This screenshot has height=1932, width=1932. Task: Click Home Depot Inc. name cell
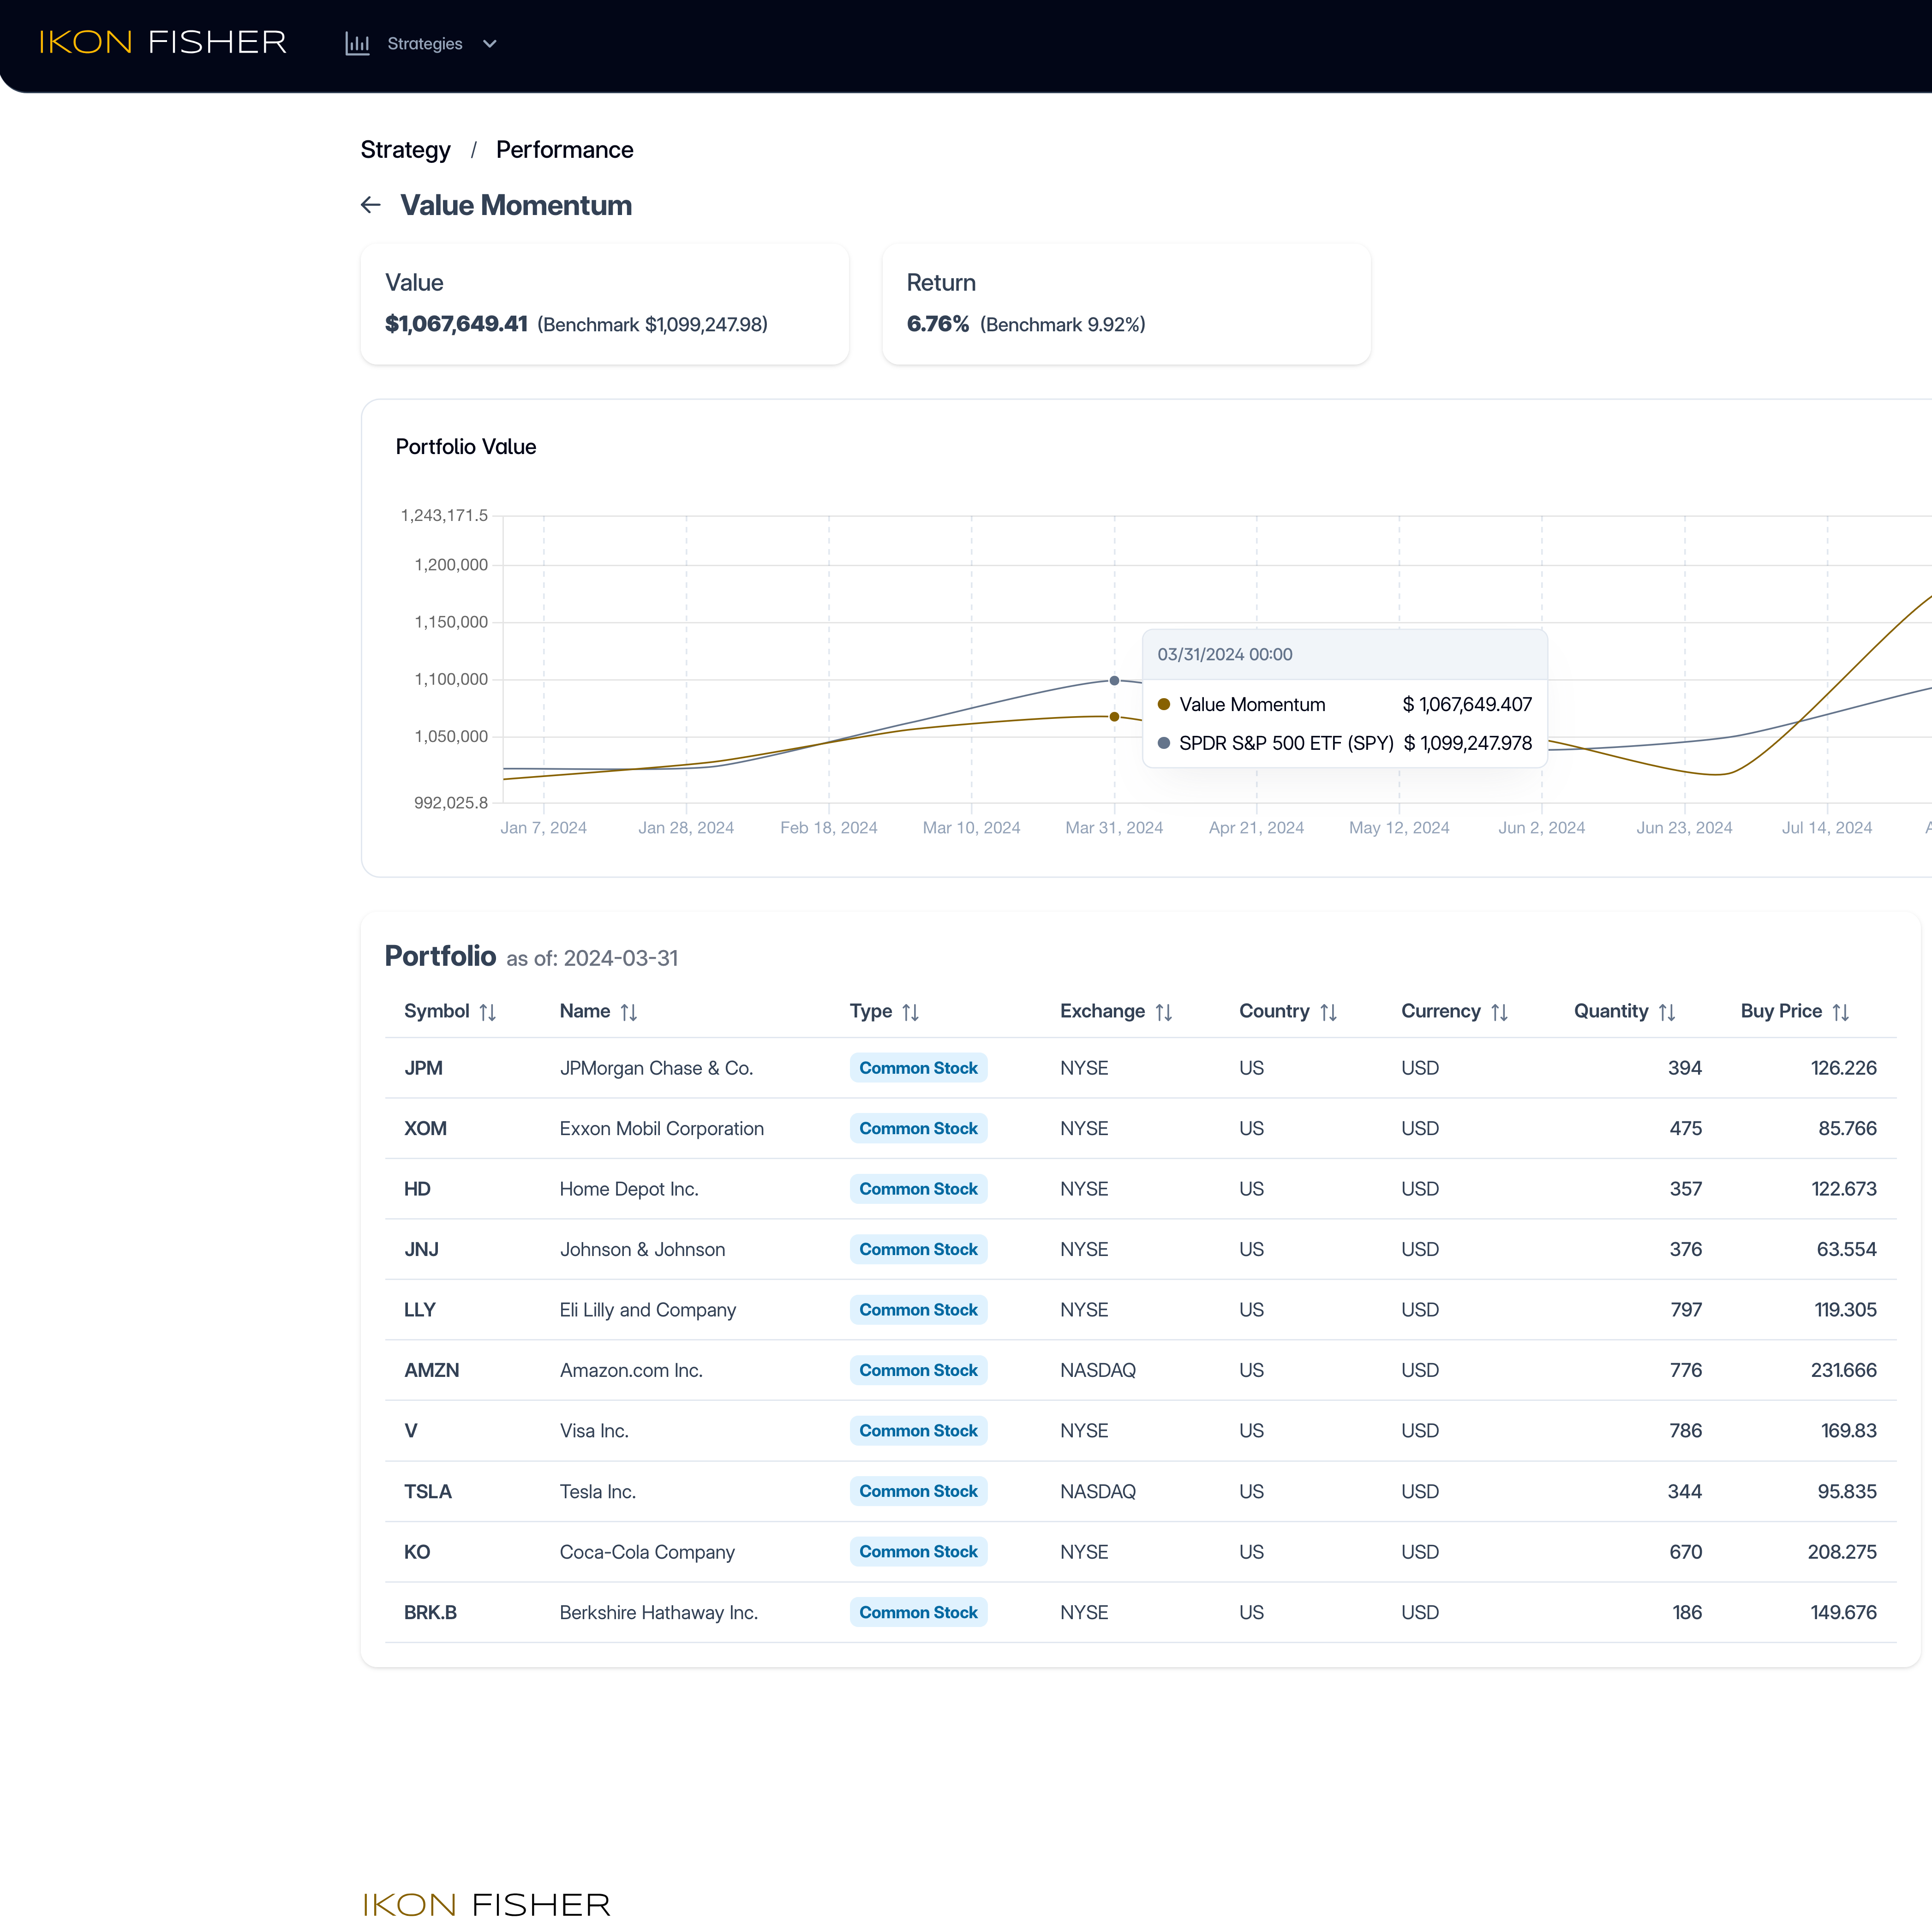[629, 1189]
